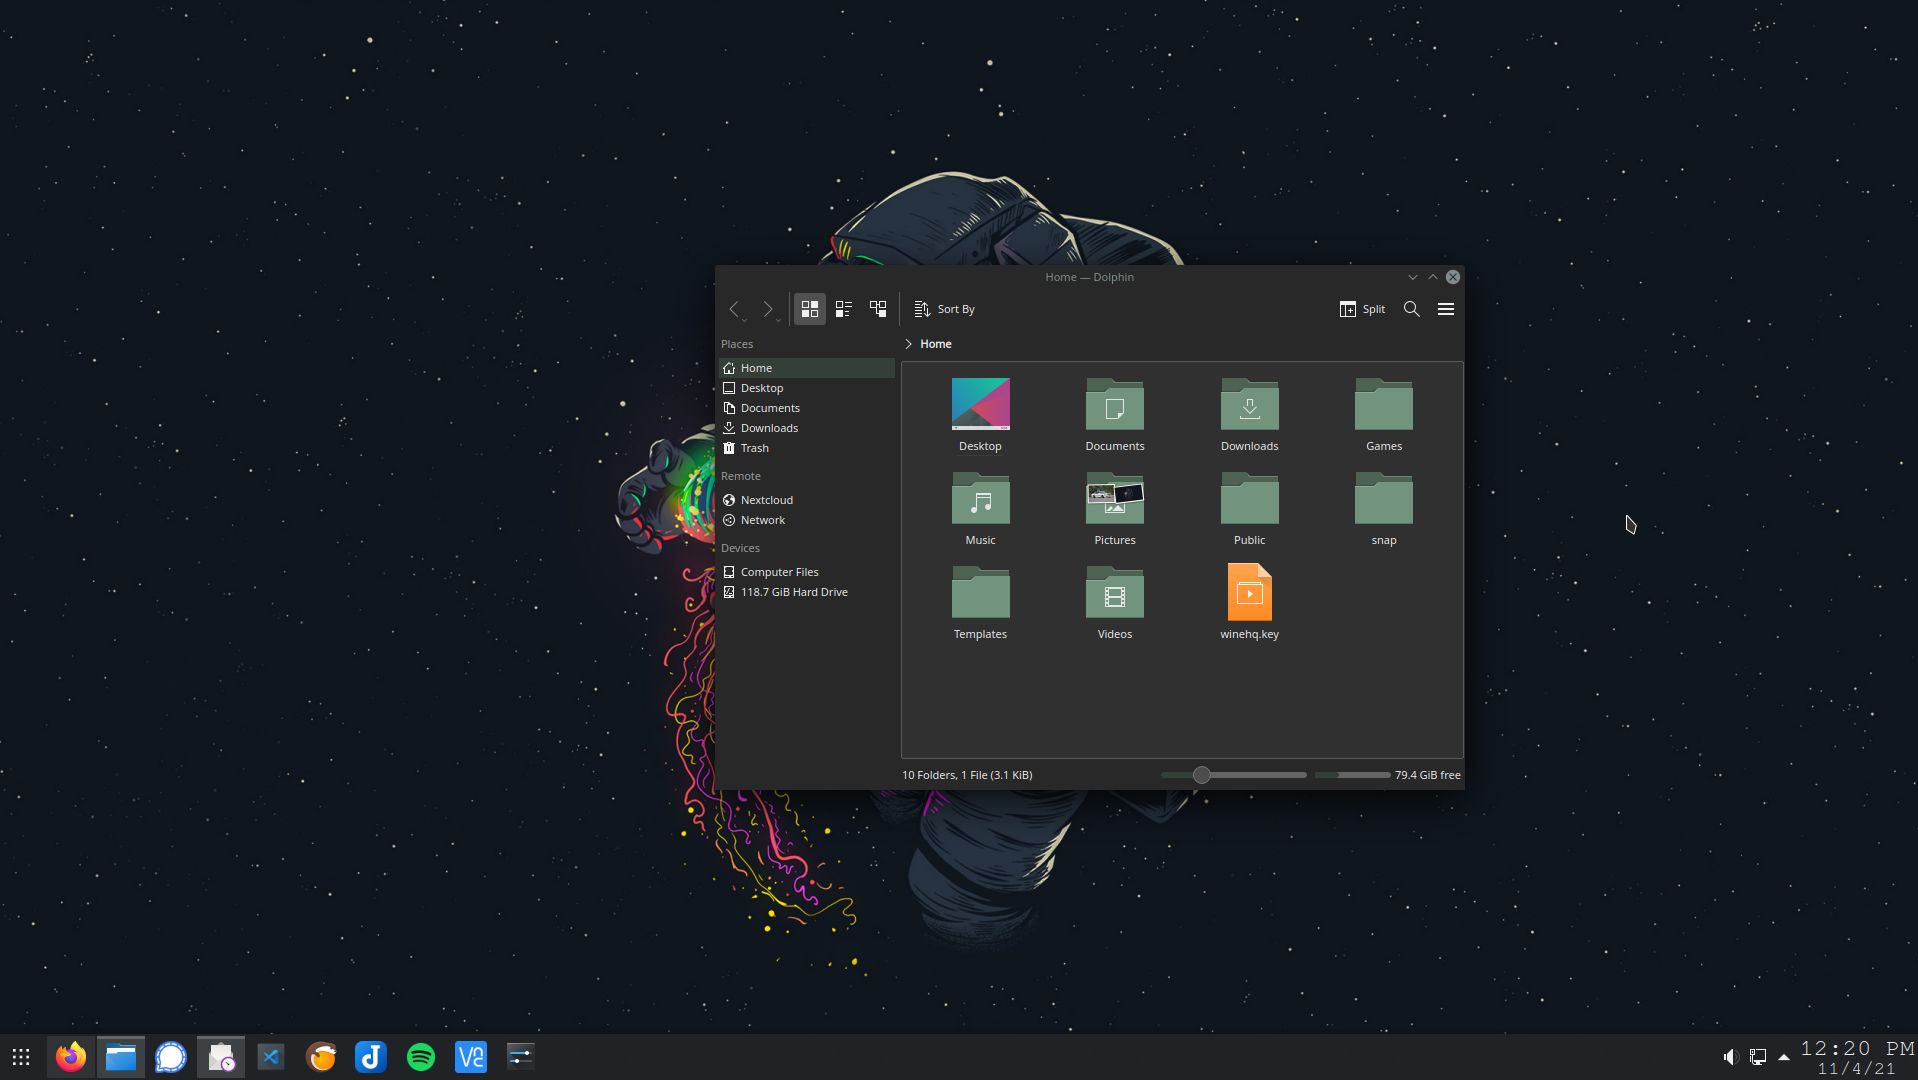Launch Spotify from the taskbar

tap(420, 1056)
